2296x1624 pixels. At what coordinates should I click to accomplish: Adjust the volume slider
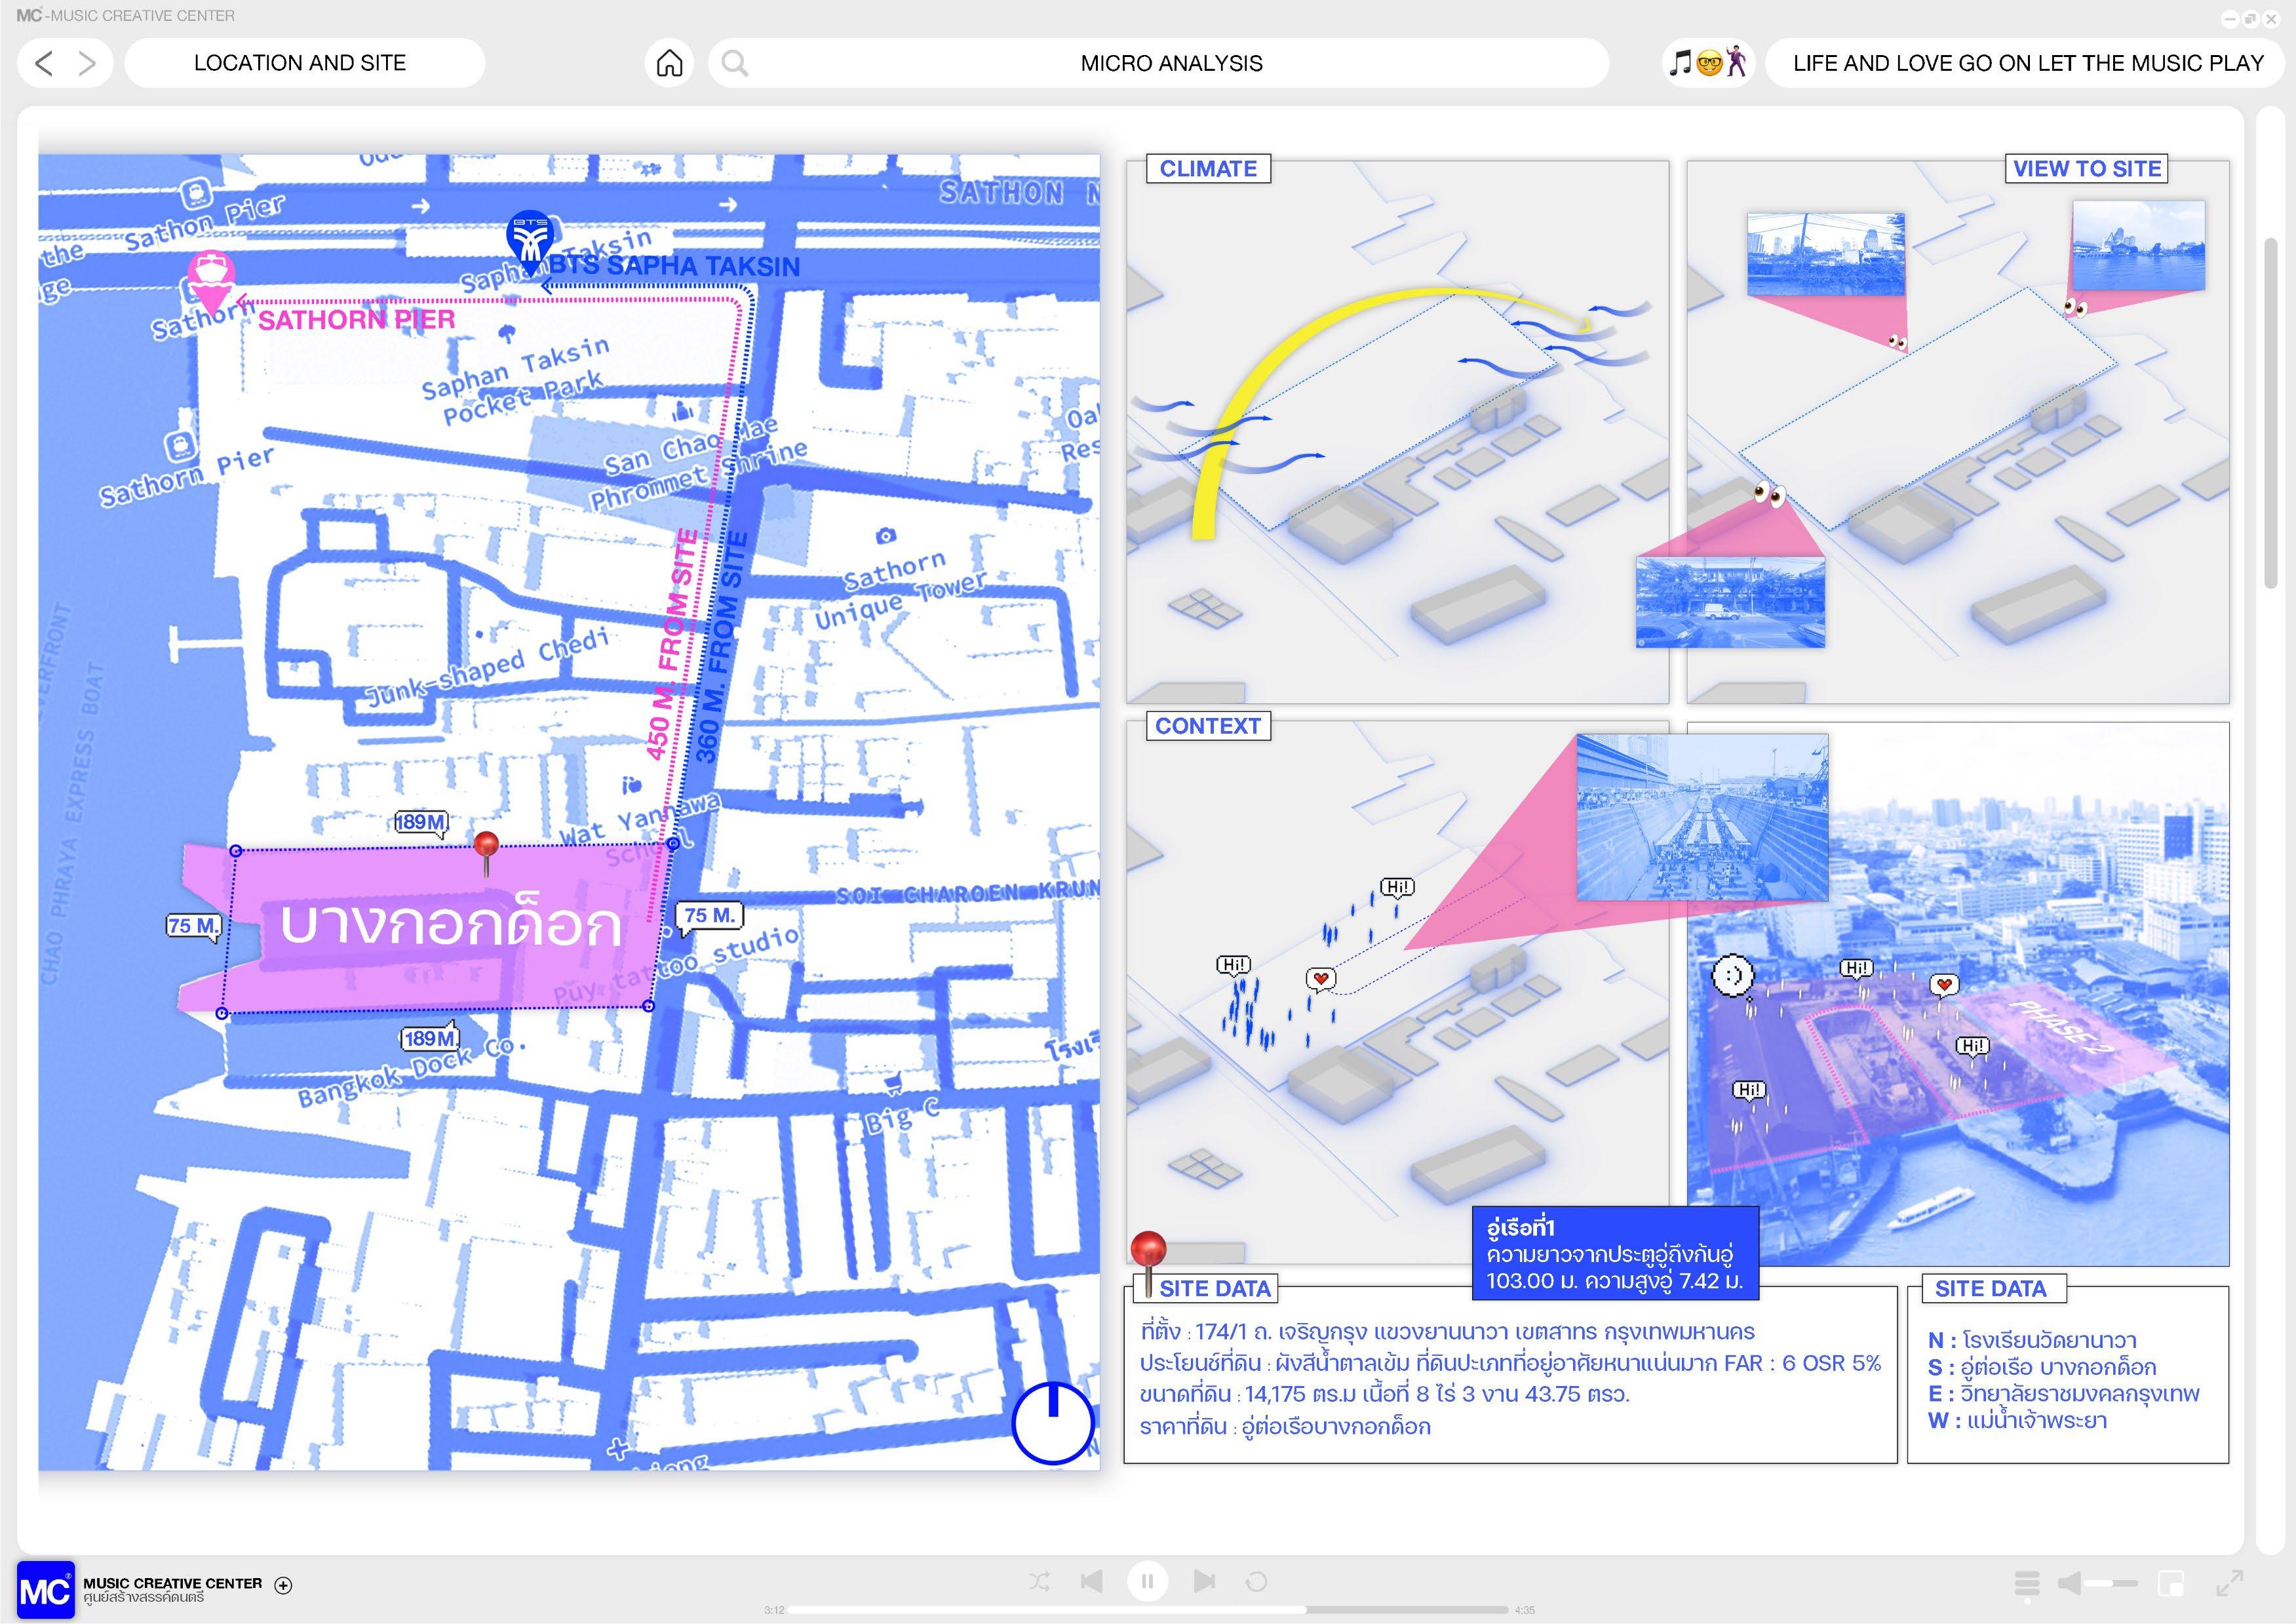coord(2111,1583)
